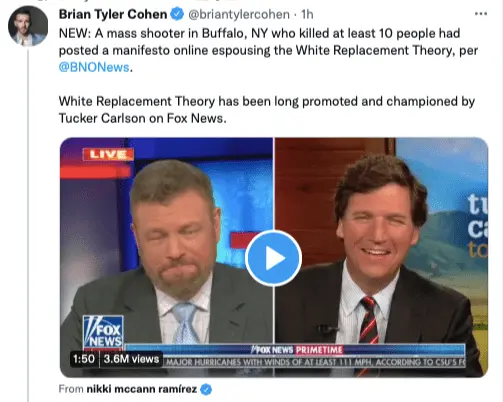Click the red LIVE badge on the video

[x=108, y=154]
